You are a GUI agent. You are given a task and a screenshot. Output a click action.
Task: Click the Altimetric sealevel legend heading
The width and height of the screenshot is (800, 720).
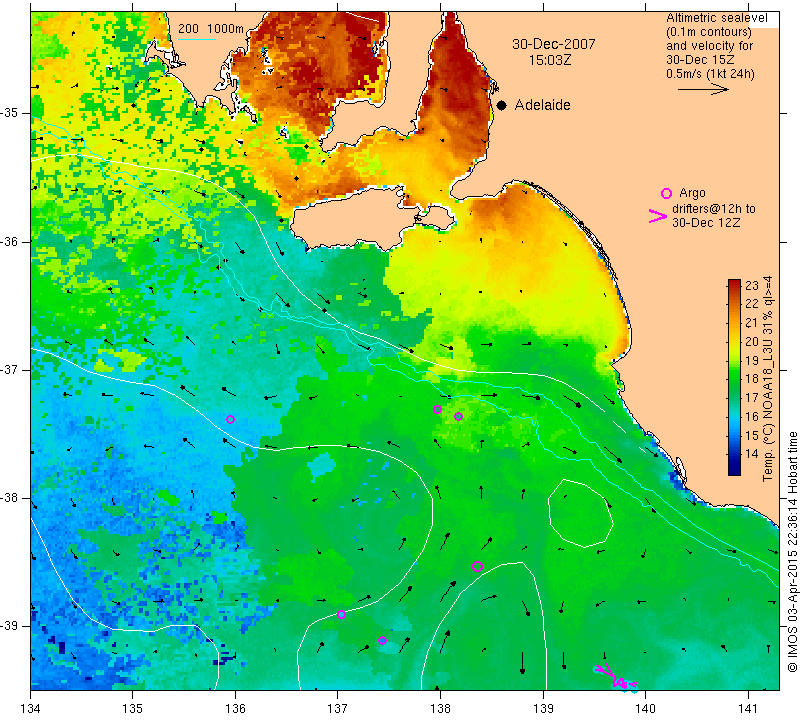point(717,18)
